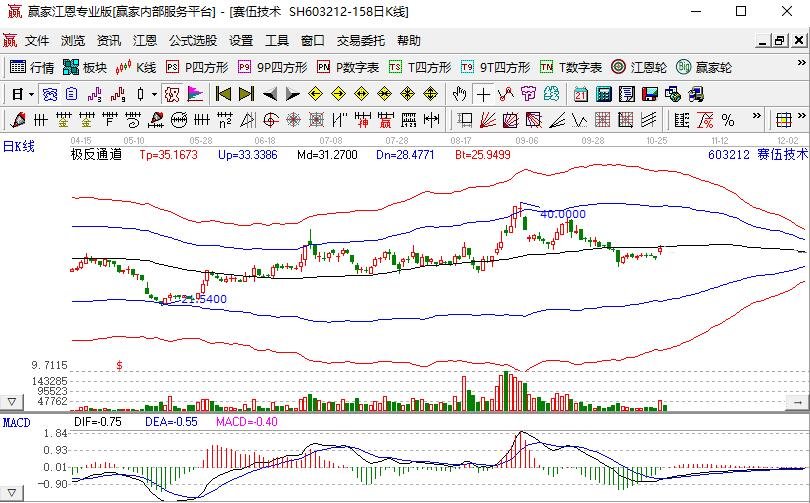
Task: Open the P数字表 tool
Action: 348,68
